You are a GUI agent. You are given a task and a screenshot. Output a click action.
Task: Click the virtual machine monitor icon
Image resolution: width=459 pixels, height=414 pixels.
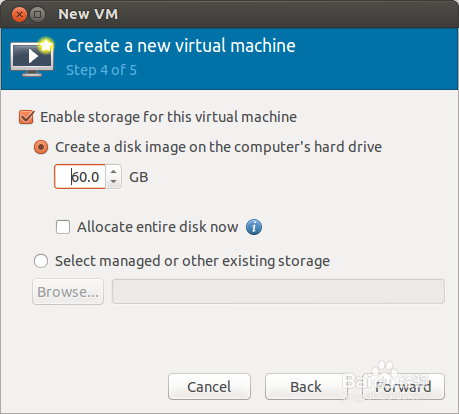[x=32, y=57]
